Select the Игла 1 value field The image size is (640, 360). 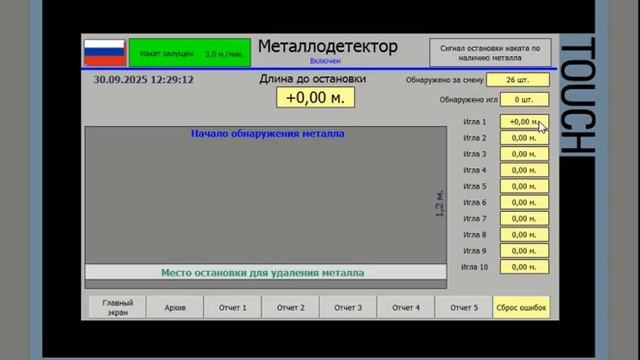click(x=524, y=122)
